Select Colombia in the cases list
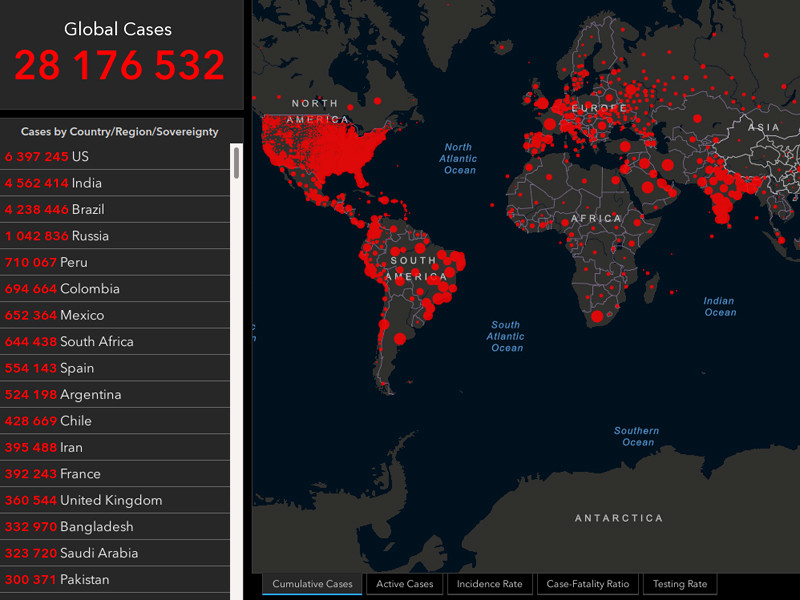Screen dimensions: 800x600 point(115,289)
